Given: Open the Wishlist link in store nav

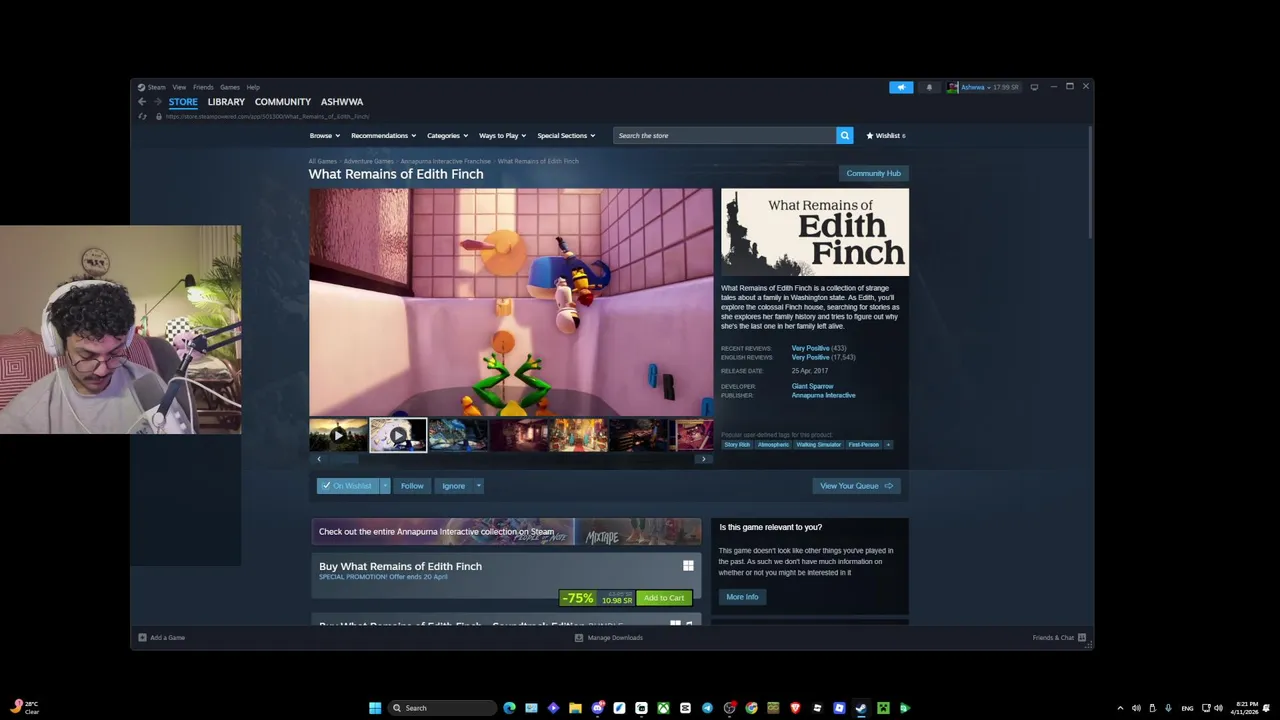Looking at the screenshot, I should (886, 135).
